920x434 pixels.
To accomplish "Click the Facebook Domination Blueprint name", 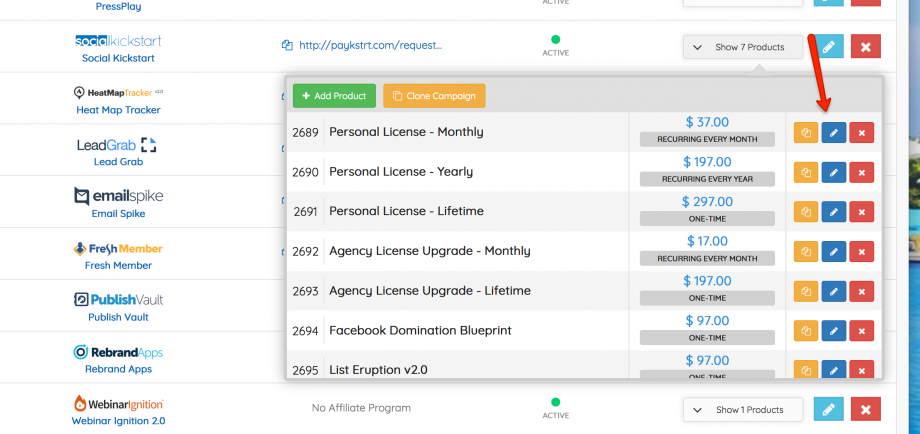I will coord(420,330).
